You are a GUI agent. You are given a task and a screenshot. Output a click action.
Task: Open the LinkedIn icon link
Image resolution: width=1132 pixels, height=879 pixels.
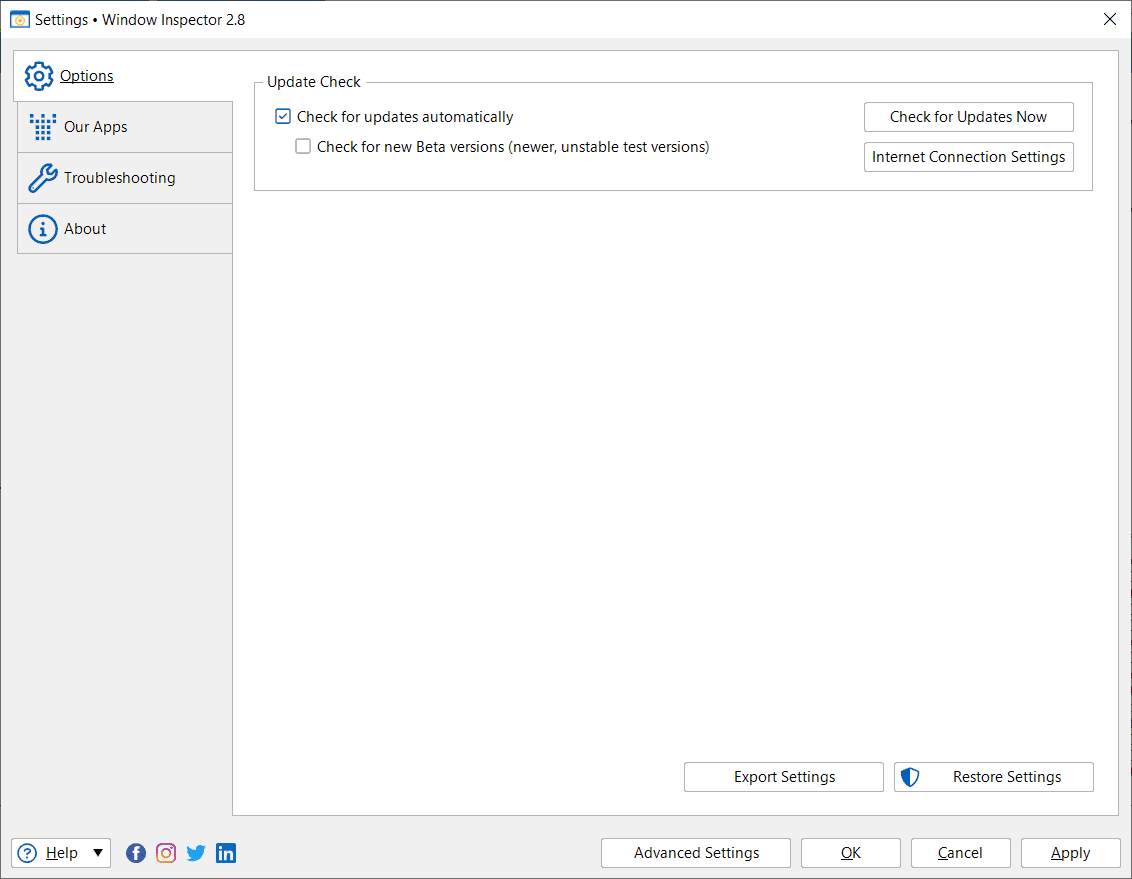226,853
